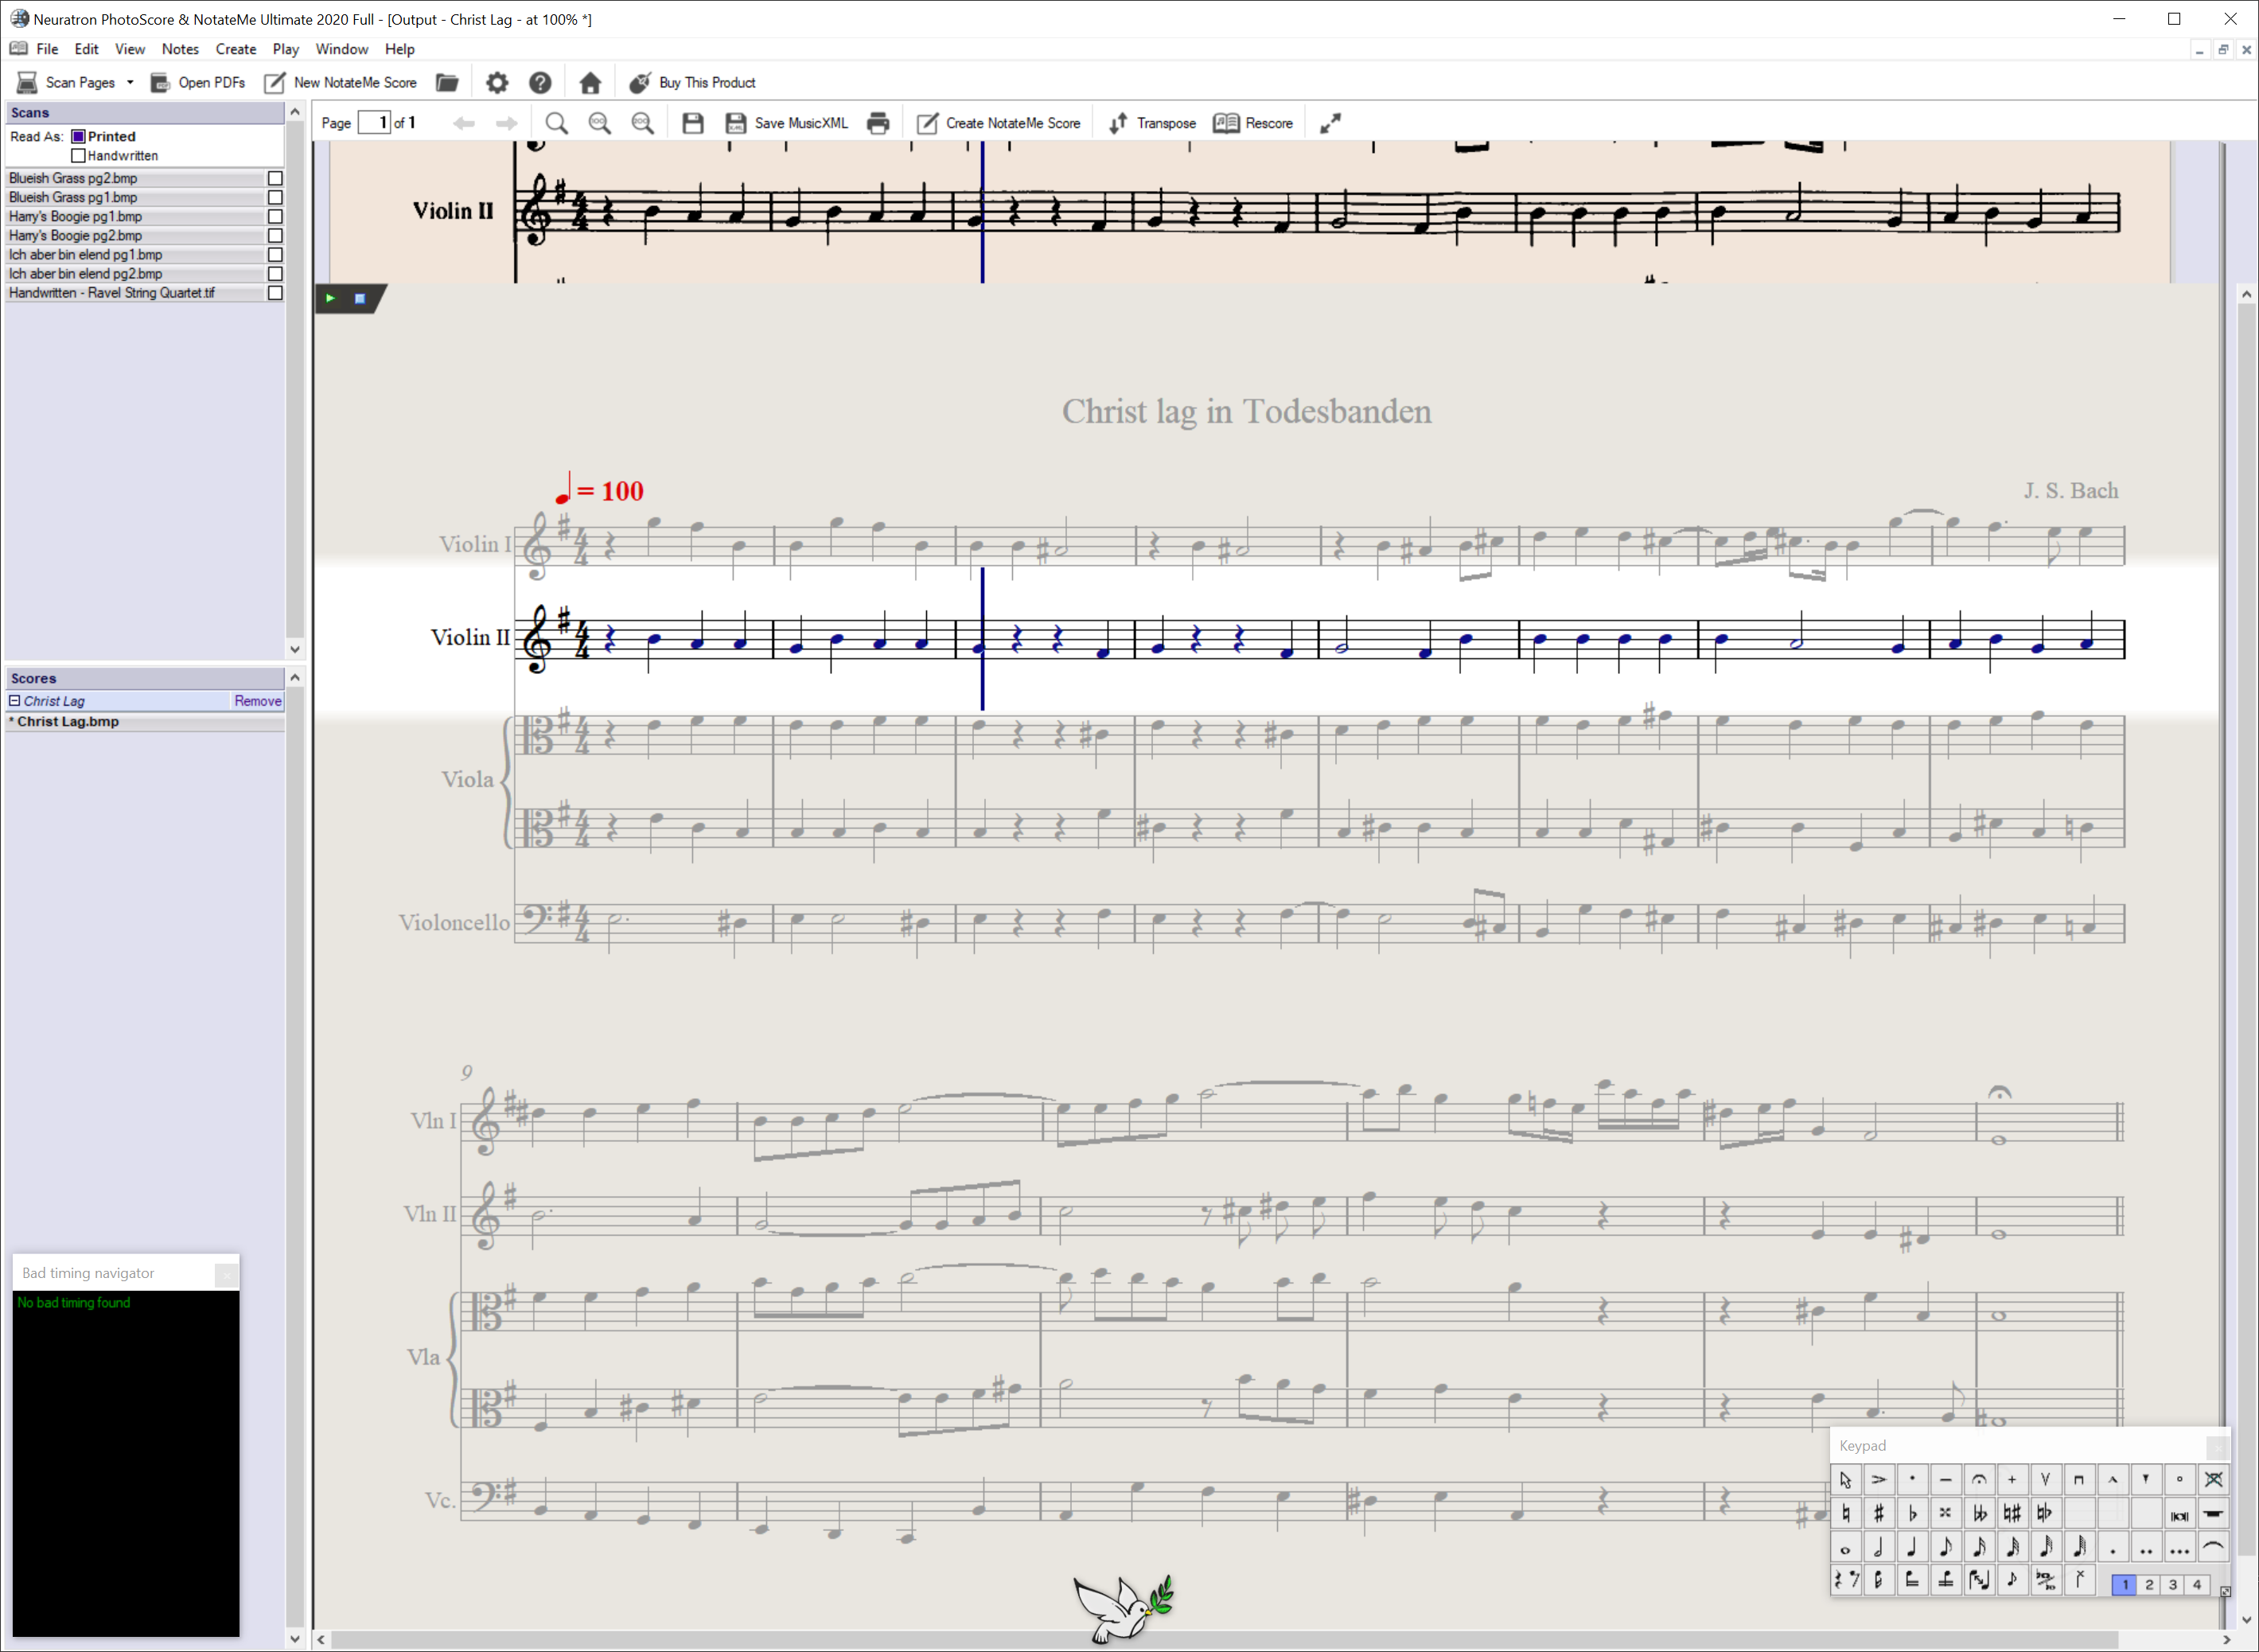Viewport: 2259px width, 1652px height.
Task: Click the flat sign on the Keypad
Action: 1912,1513
